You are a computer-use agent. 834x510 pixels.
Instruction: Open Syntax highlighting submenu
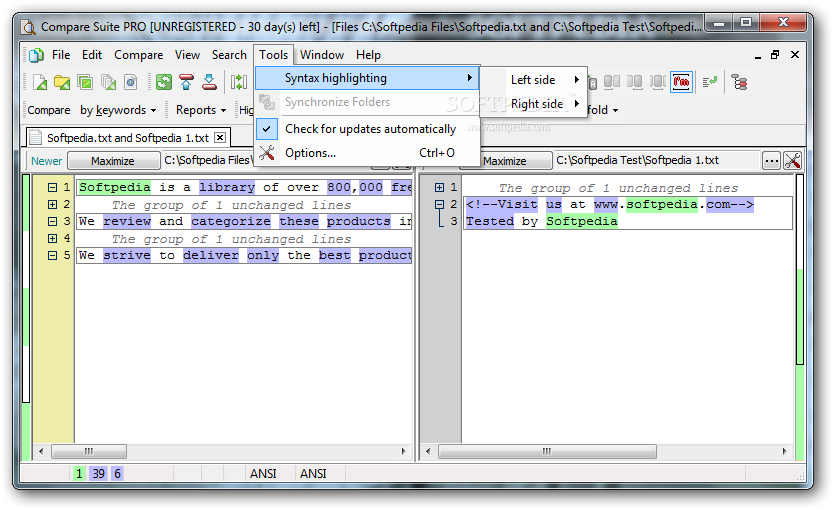(x=367, y=78)
